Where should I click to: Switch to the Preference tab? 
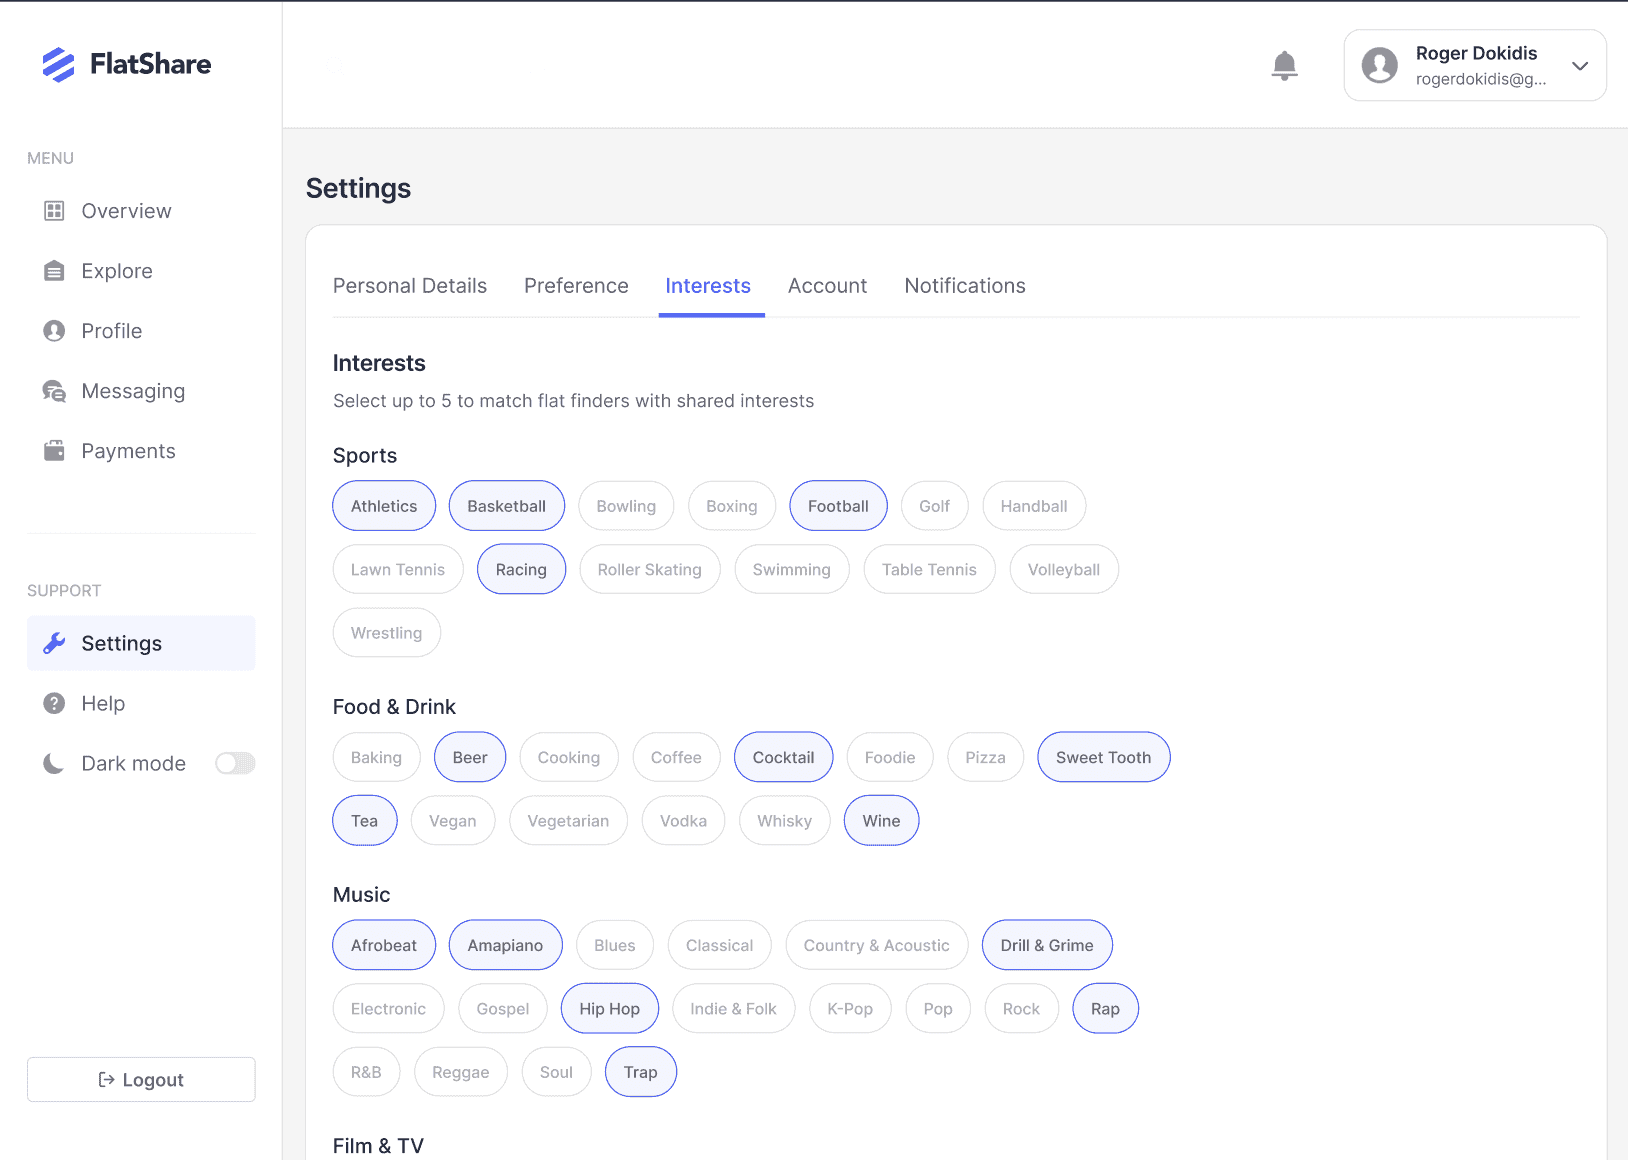(x=576, y=286)
